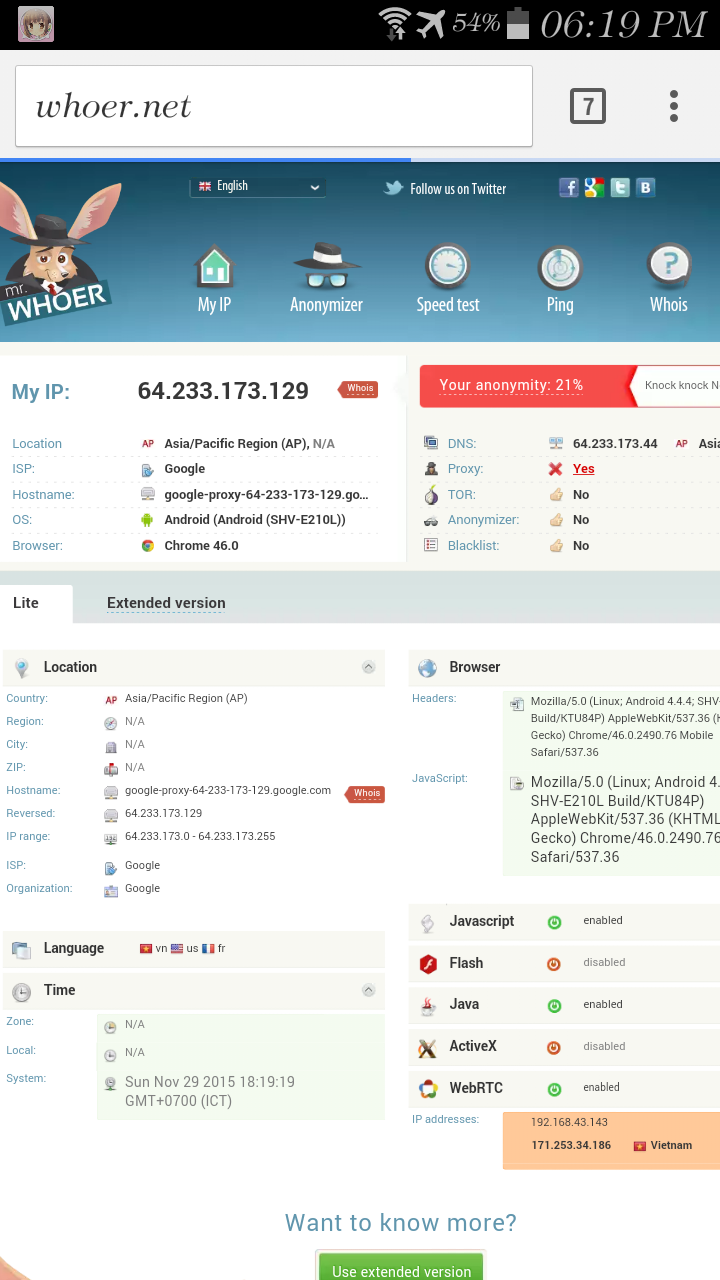Click the Want to know more? heading
Viewport: 720px width, 1280px height.
point(401,1222)
